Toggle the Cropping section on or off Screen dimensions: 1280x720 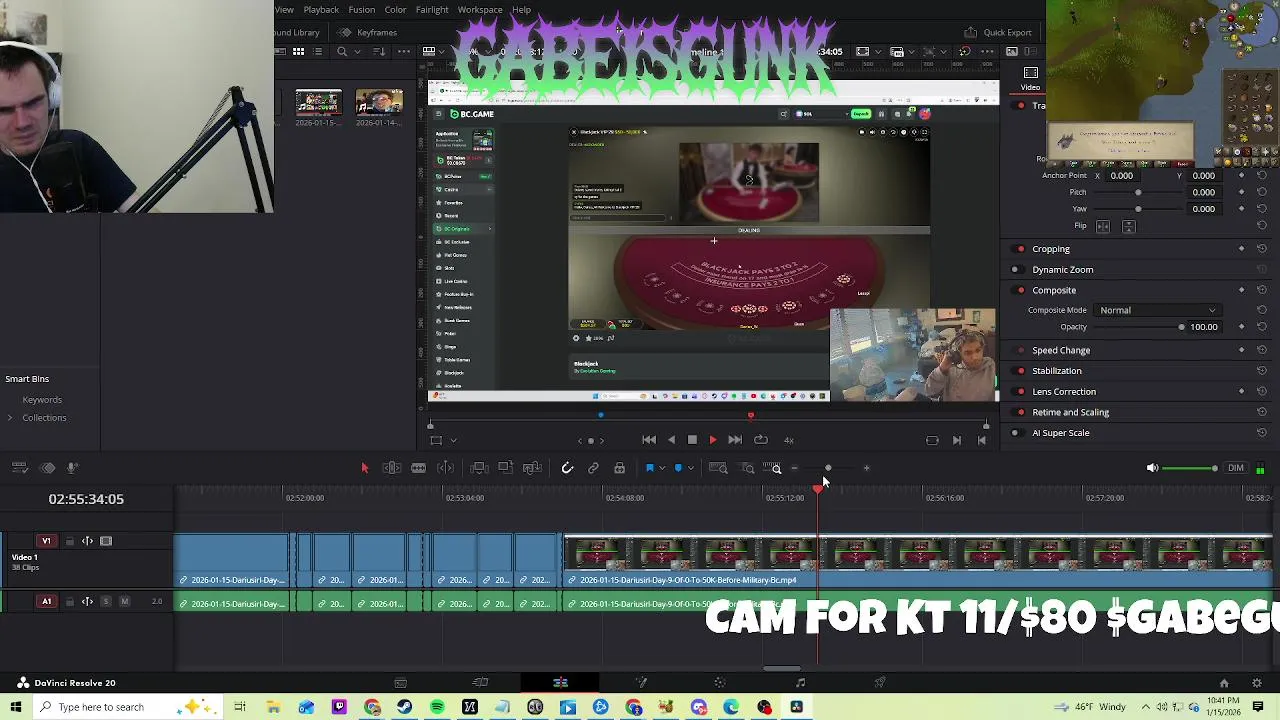pyautogui.click(x=1020, y=249)
